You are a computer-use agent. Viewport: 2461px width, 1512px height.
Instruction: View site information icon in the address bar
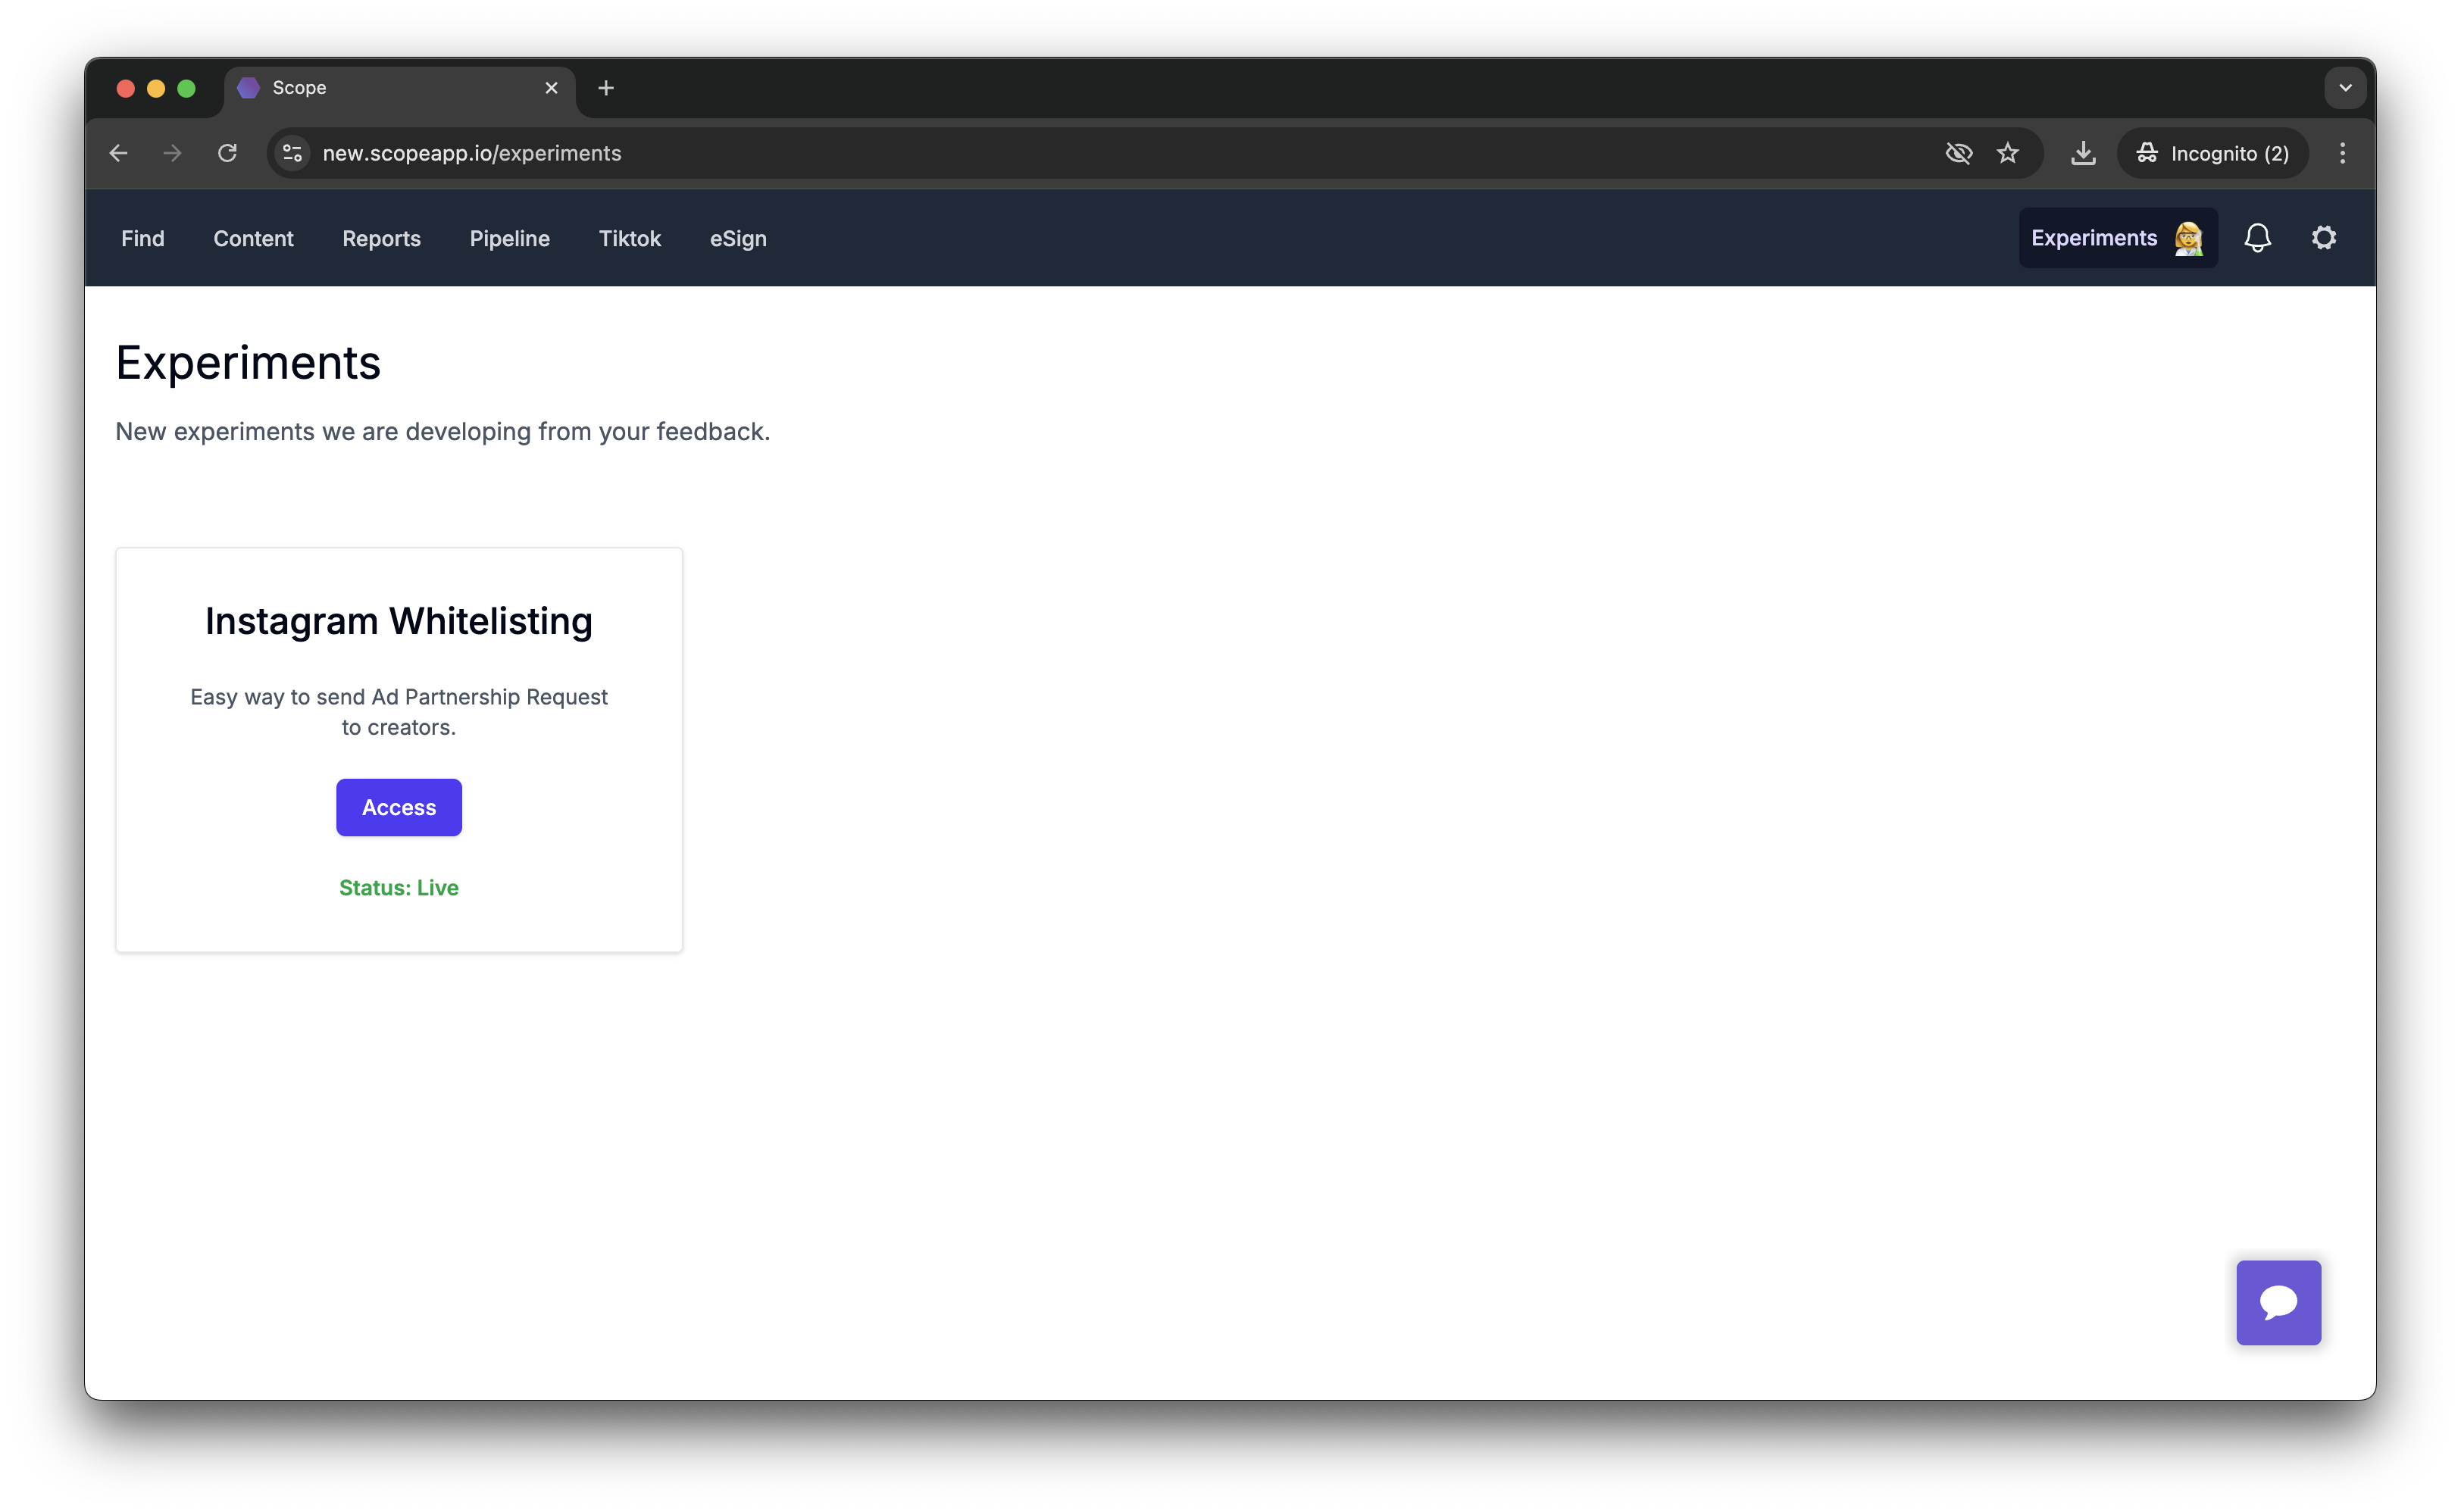292,153
